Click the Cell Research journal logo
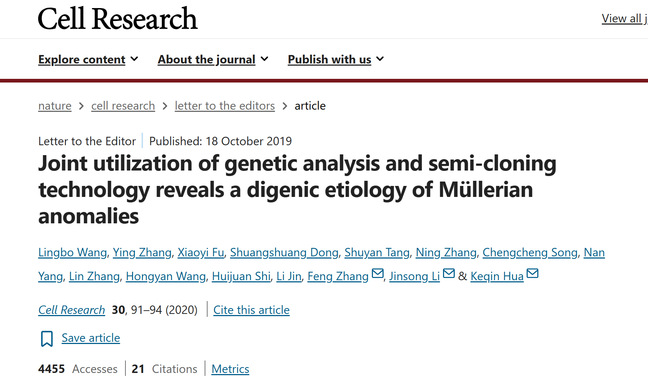Image resolution: width=648 pixels, height=388 pixels. (x=118, y=19)
